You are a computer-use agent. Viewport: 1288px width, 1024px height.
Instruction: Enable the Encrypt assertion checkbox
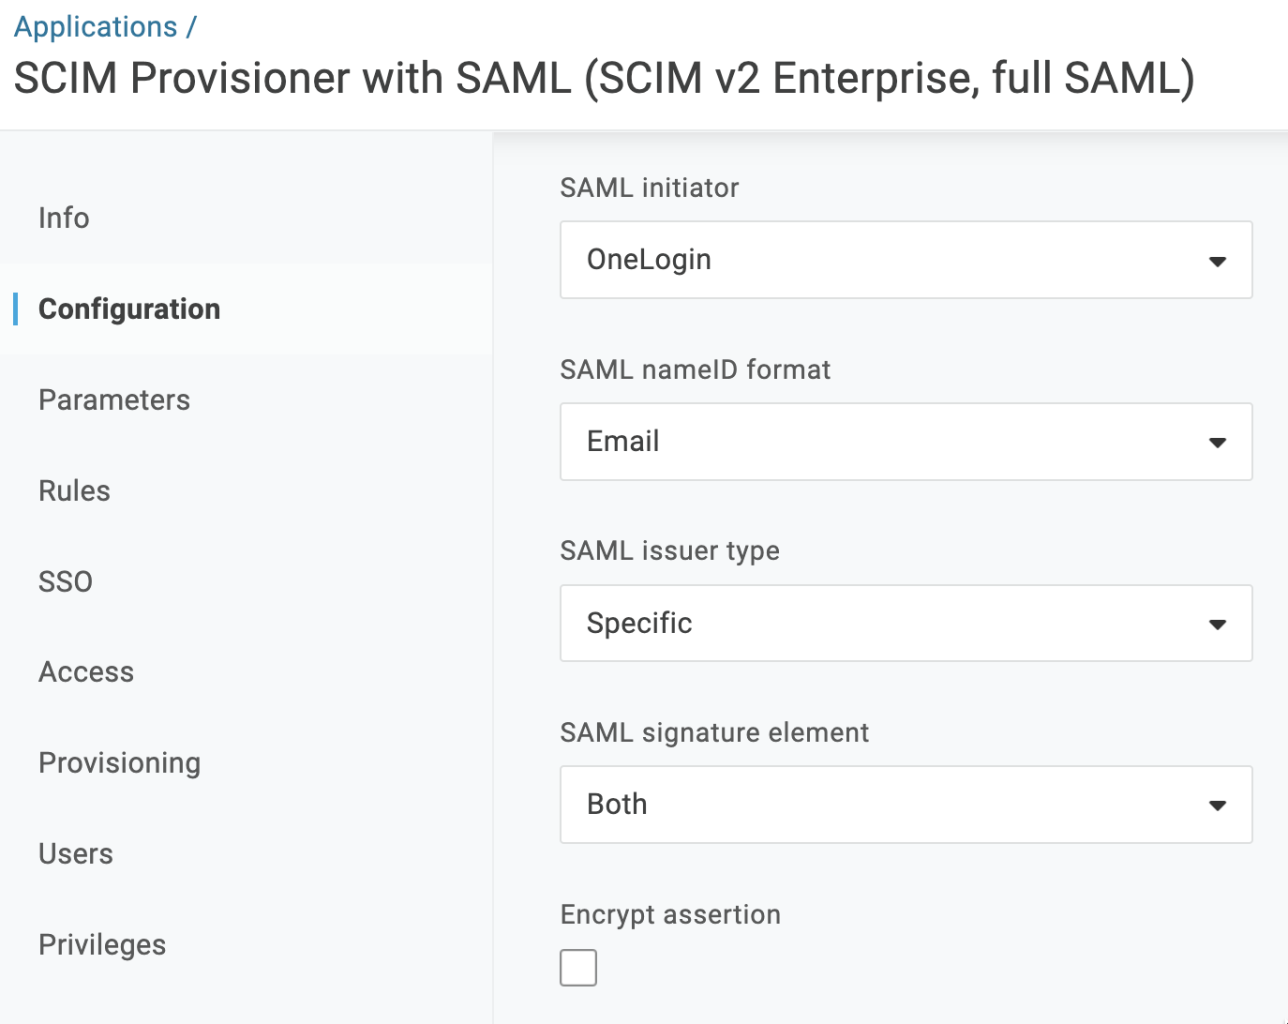click(578, 968)
